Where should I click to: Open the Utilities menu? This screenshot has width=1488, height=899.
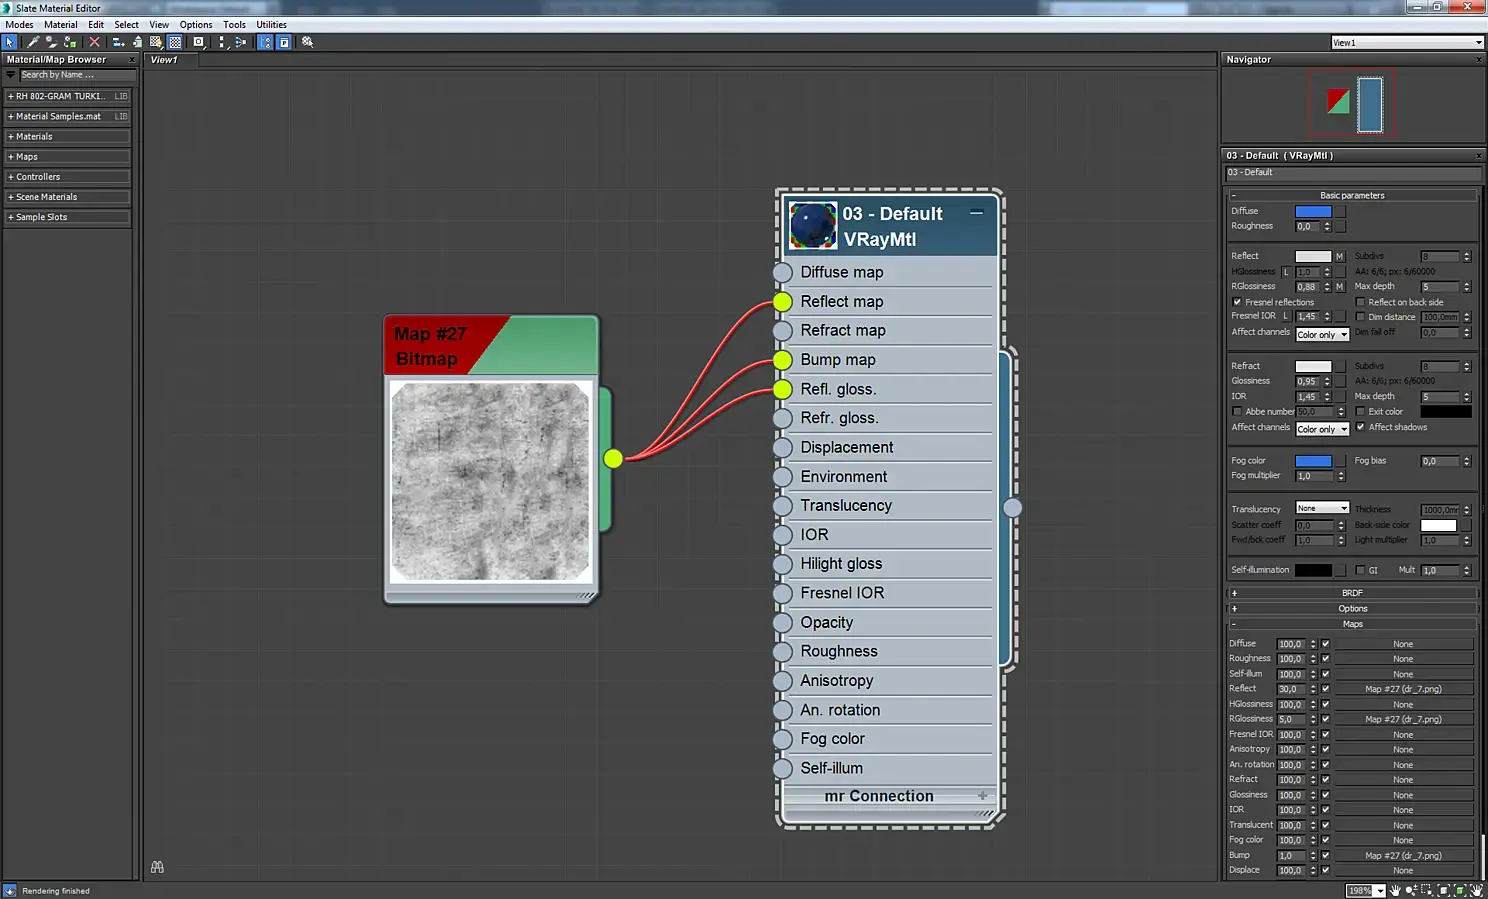tap(272, 25)
